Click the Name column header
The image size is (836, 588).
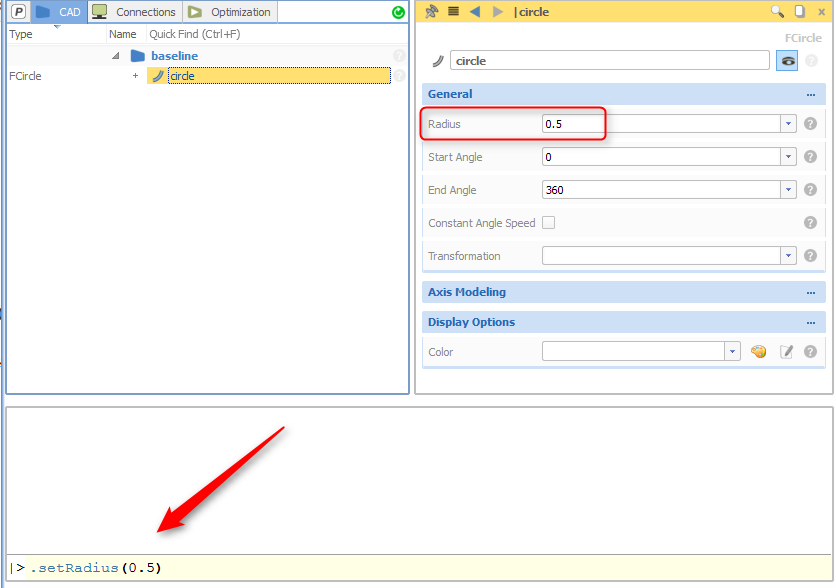click(x=123, y=34)
